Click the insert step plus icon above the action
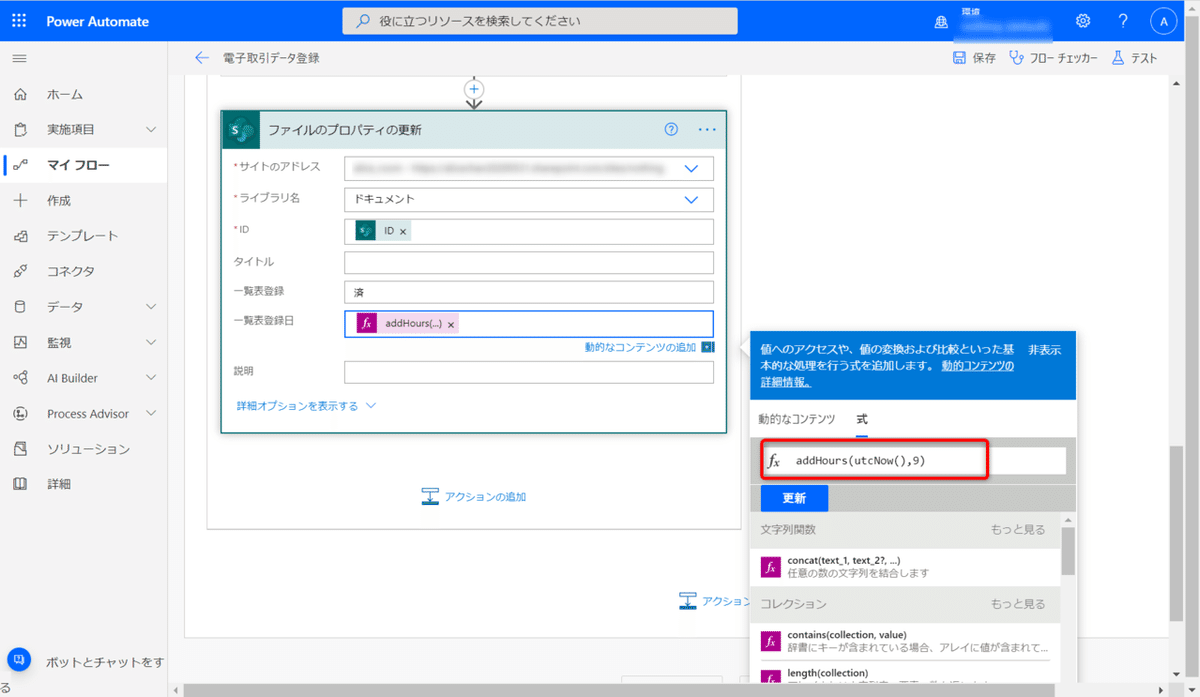The height and width of the screenshot is (697, 1200). pyautogui.click(x=474, y=89)
